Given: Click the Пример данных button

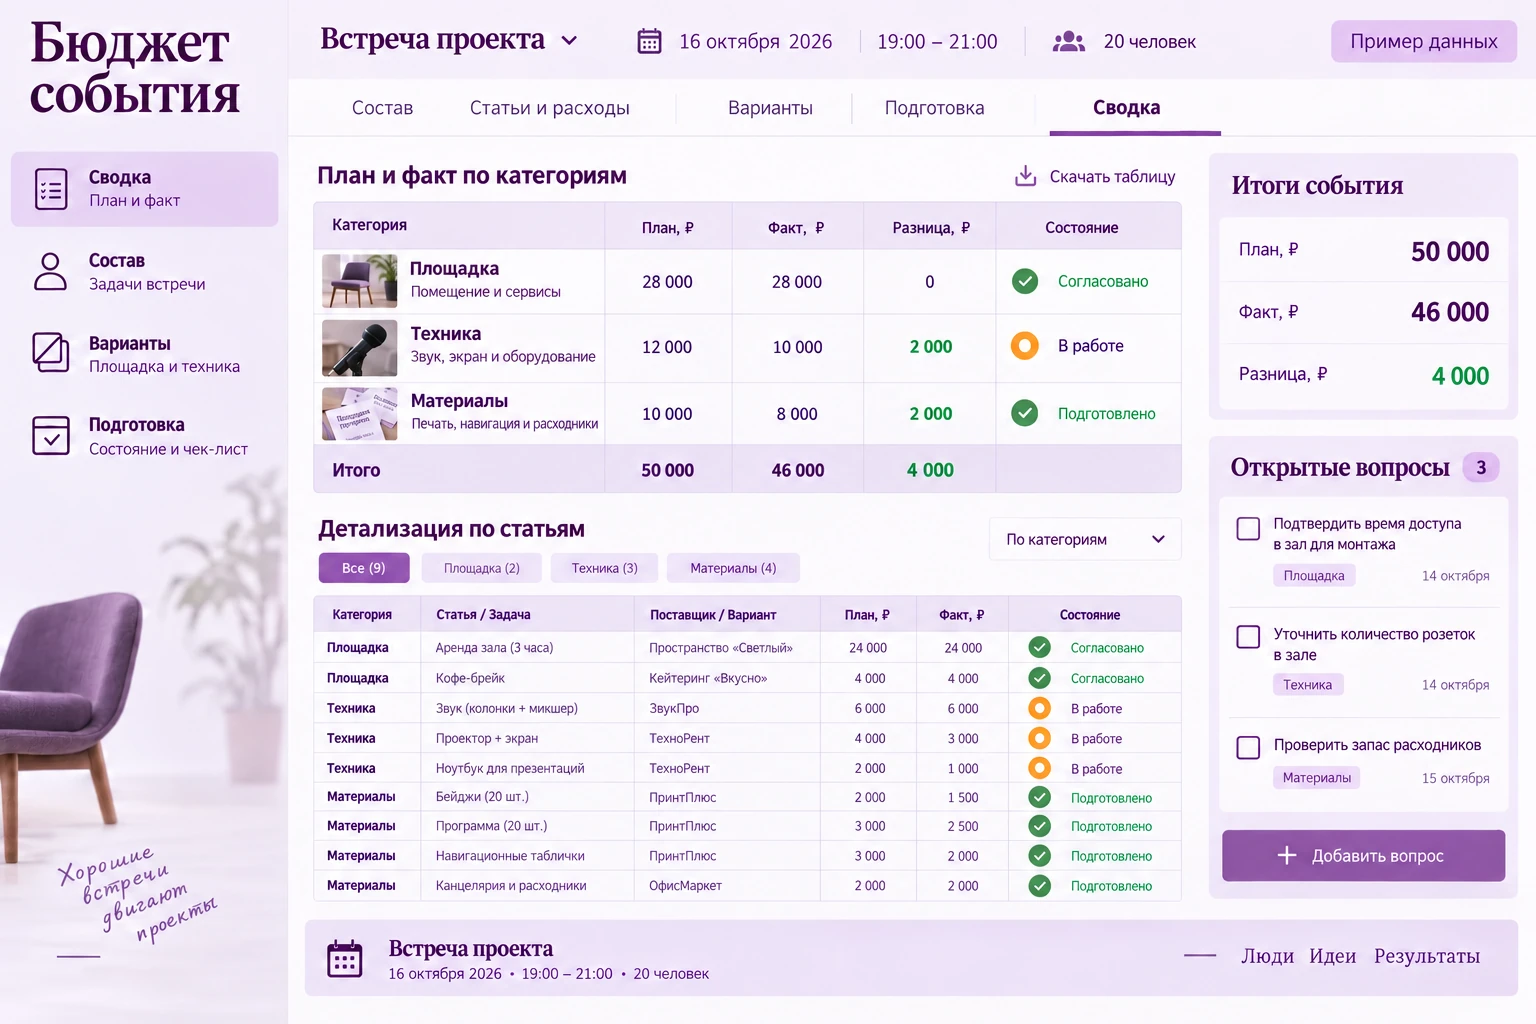Looking at the screenshot, I should (x=1424, y=41).
